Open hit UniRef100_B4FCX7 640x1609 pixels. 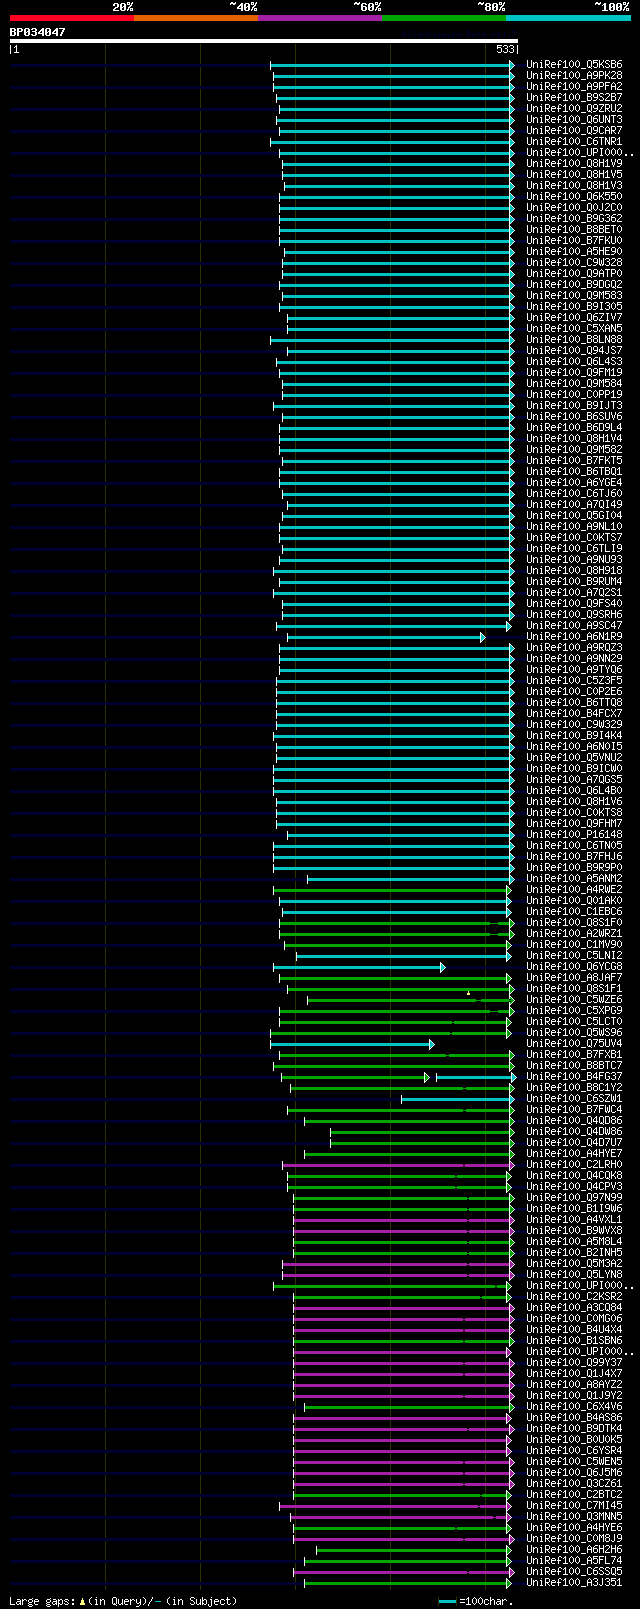point(574,714)
